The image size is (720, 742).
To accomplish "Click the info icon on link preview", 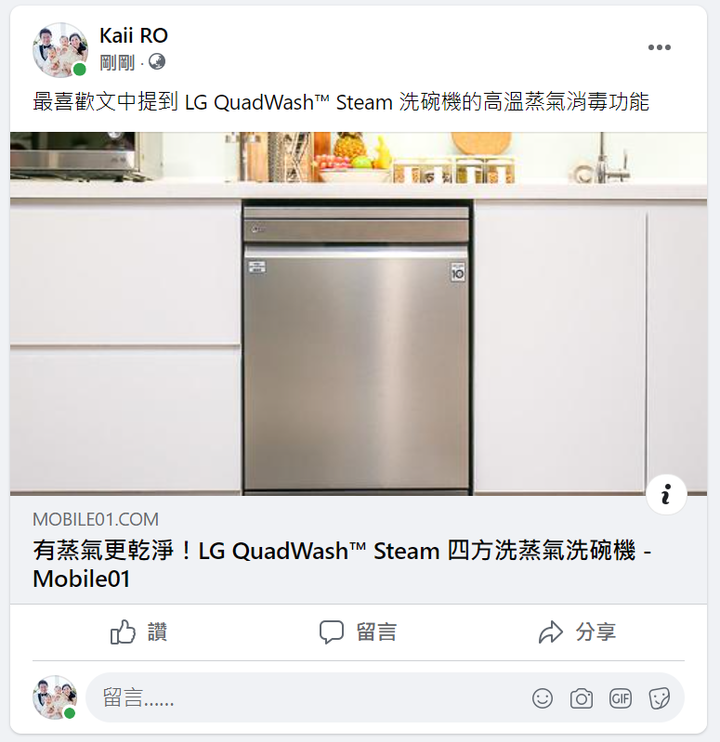I will [x=666, y=495].
